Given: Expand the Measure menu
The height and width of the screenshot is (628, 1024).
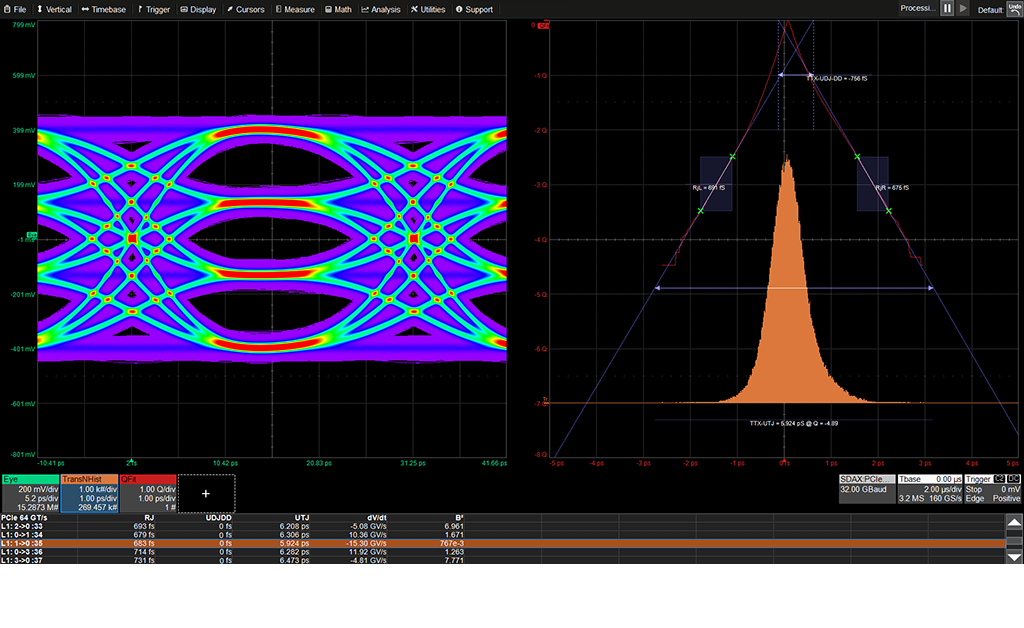Looking at the screenshot, I should click(294, 9).
